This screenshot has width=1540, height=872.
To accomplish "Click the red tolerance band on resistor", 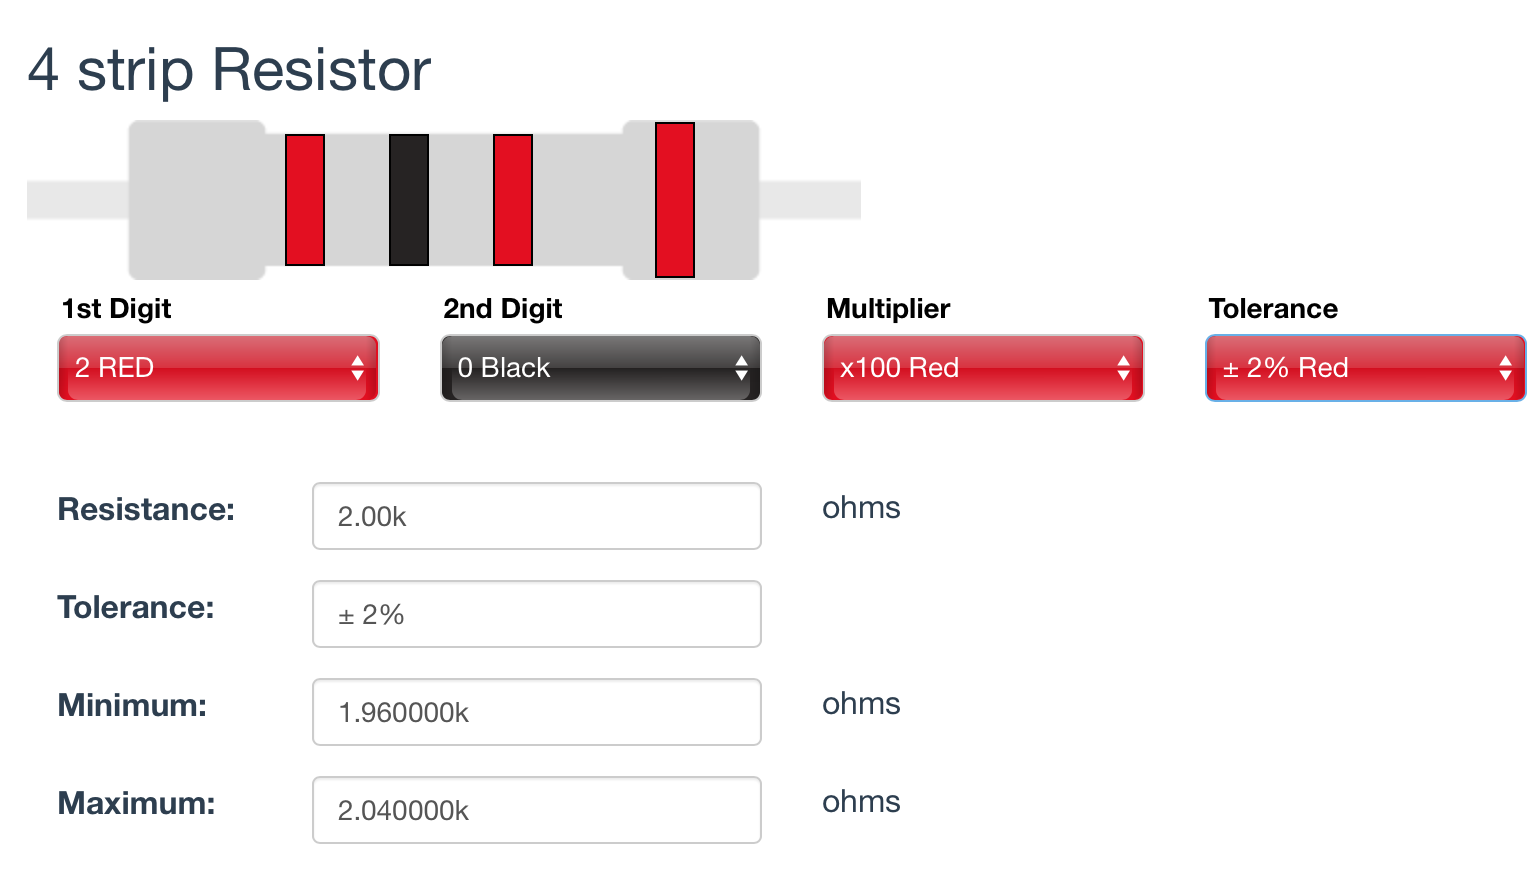I will coord(675,200).
